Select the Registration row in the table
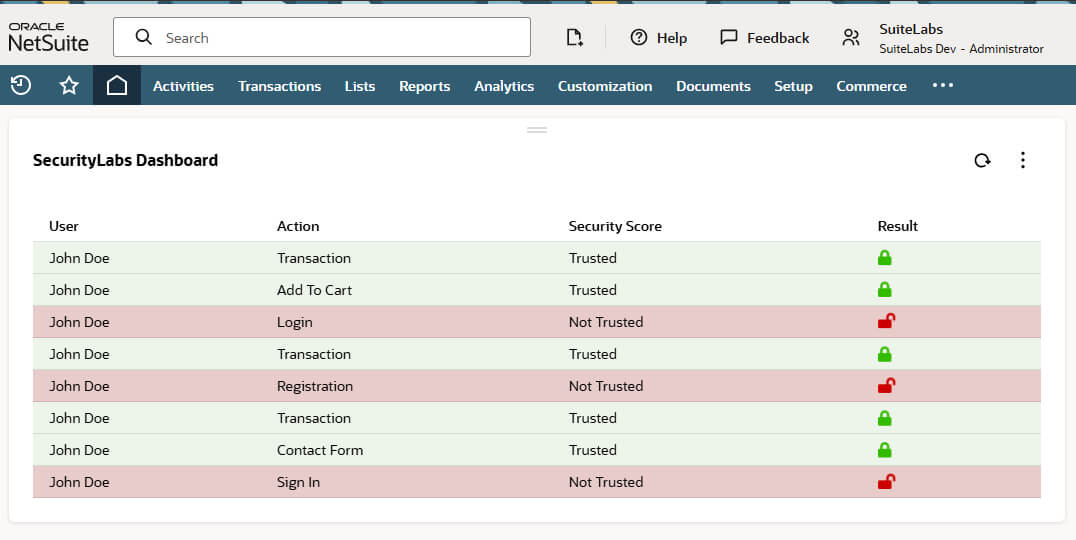The width and height of the screenshot is (1076, 540). click(315, 386)
